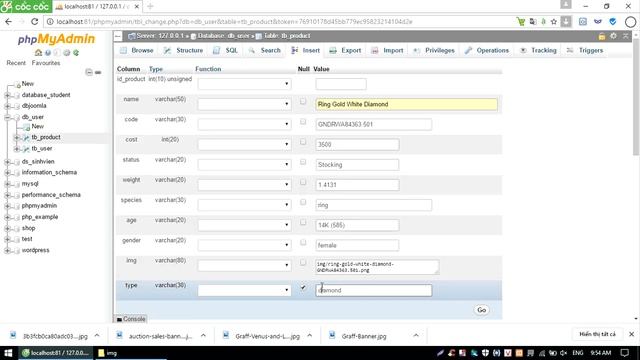
Task: Click the img value textarea
Action: (377, 267)
